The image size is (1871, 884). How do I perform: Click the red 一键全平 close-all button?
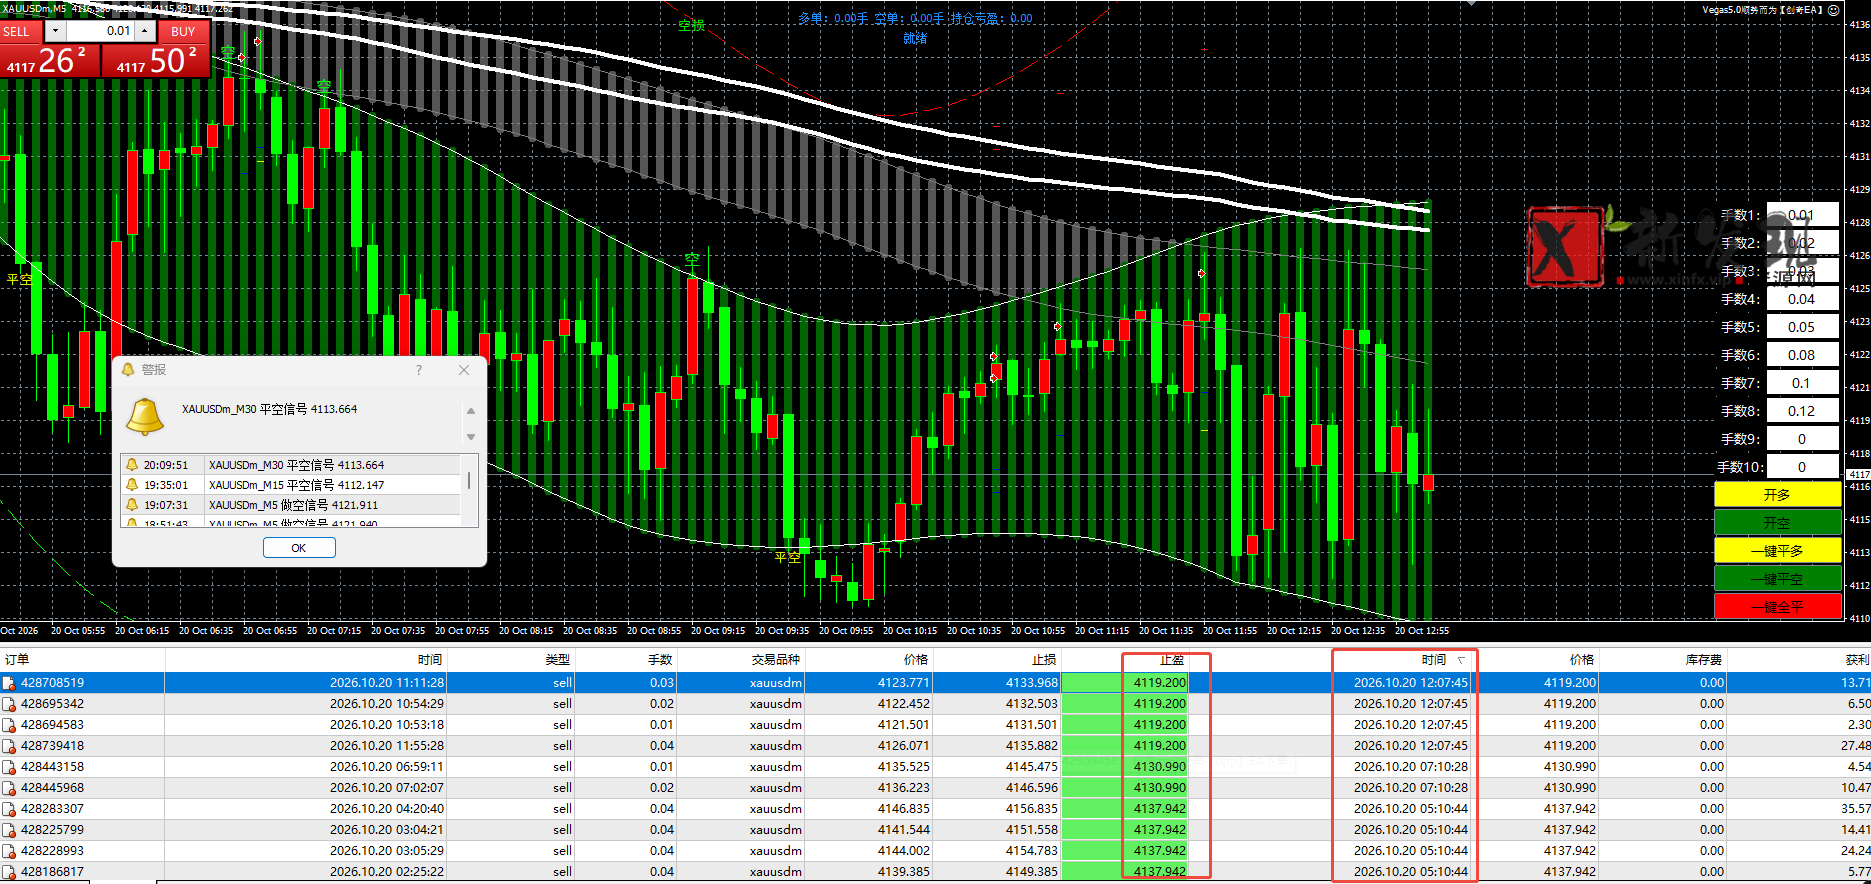pos(1777,607)
